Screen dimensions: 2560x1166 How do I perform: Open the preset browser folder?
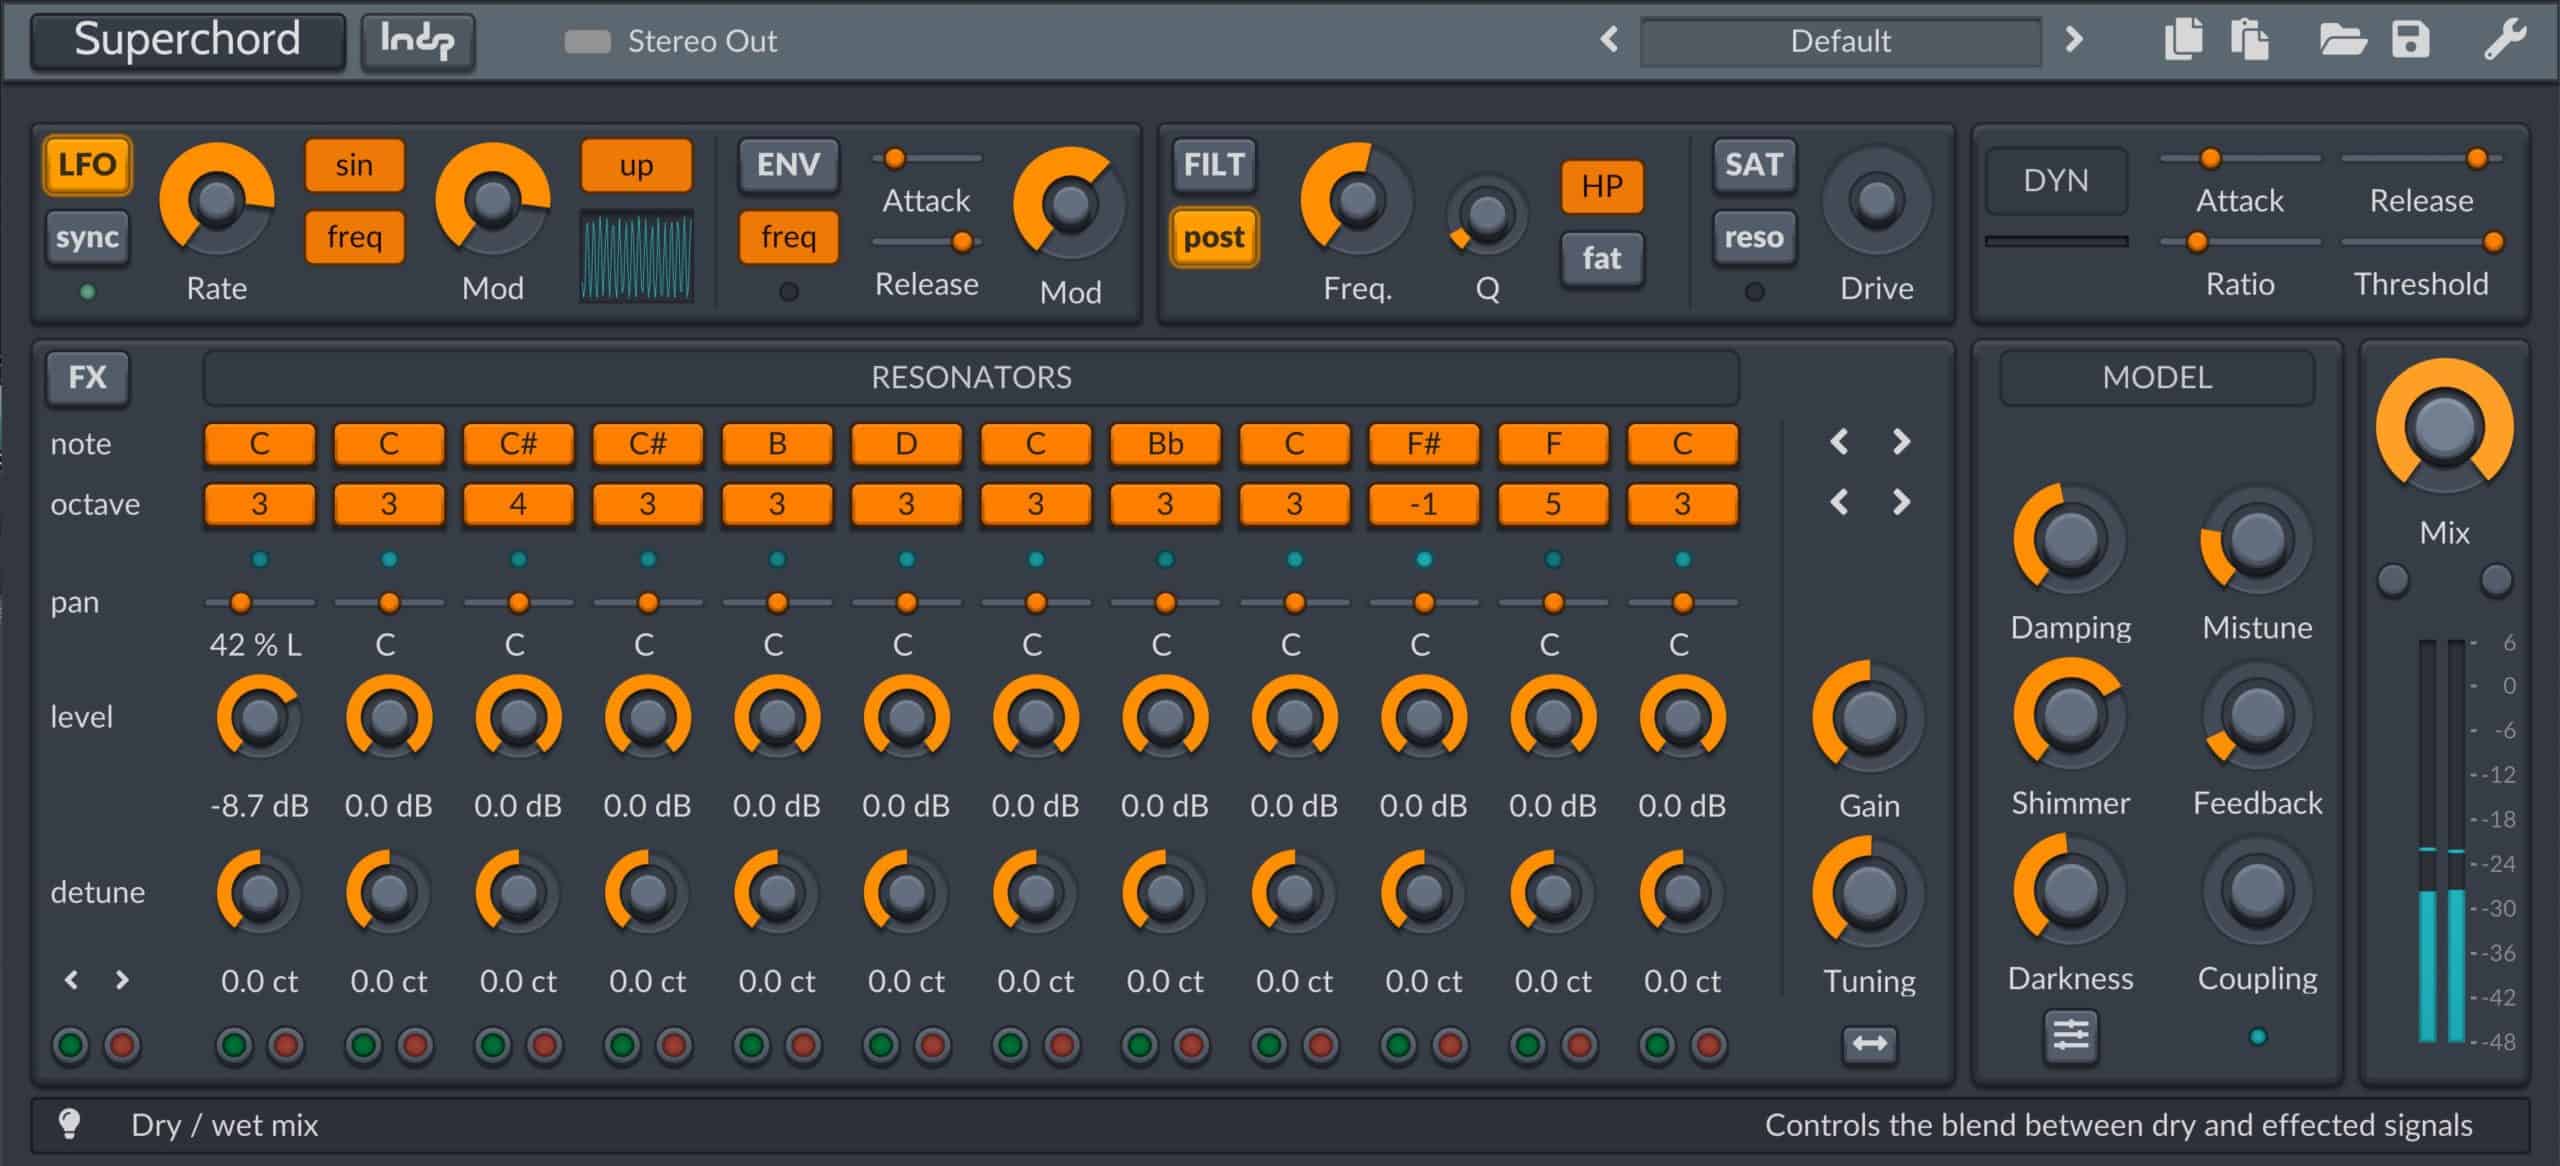[2345, 38]
